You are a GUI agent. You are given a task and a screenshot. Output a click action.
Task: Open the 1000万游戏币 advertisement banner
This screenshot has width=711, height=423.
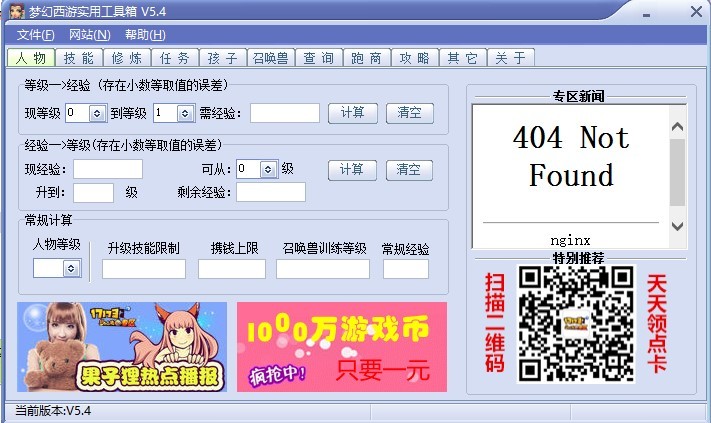(x=341, y=346)
